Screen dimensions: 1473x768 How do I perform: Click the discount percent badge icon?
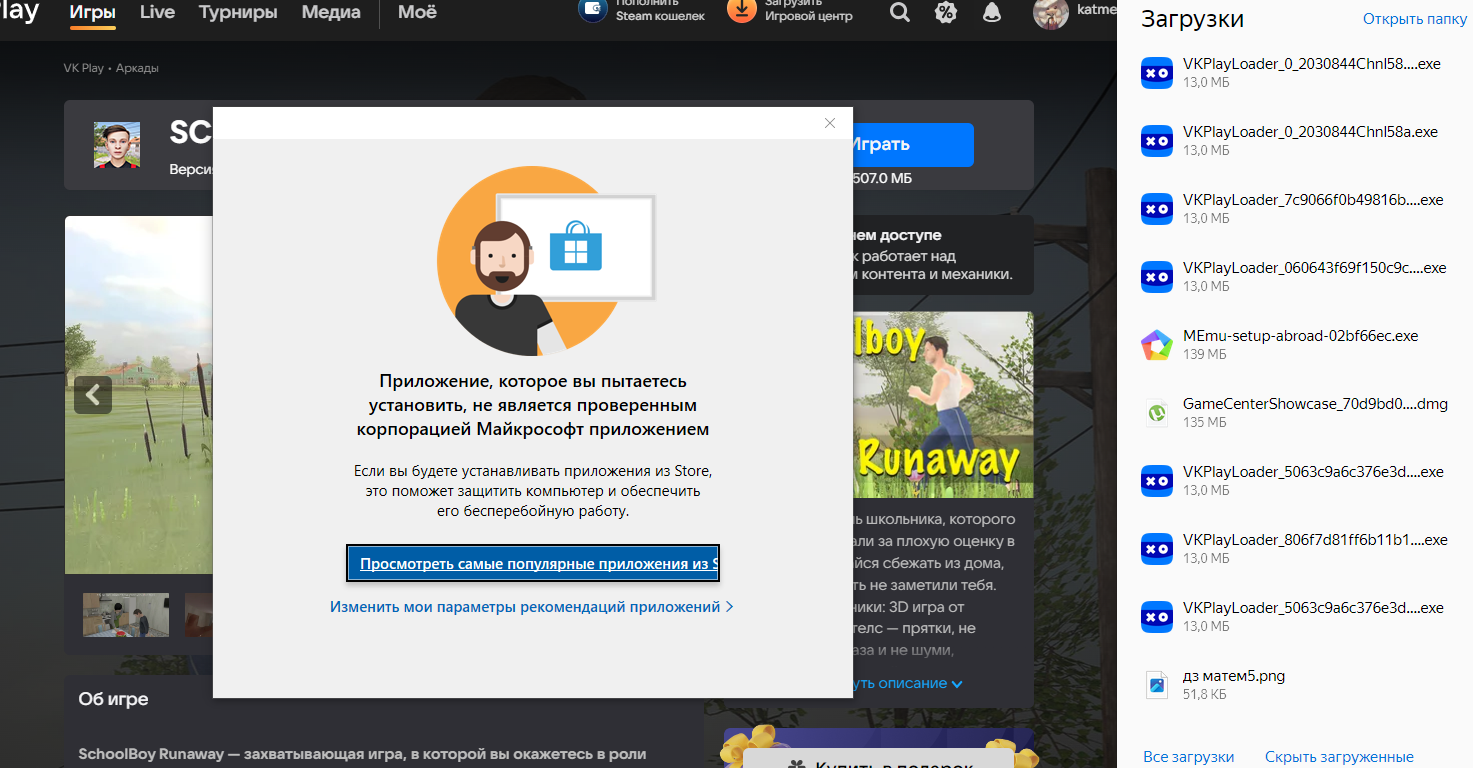pos(945,13)
